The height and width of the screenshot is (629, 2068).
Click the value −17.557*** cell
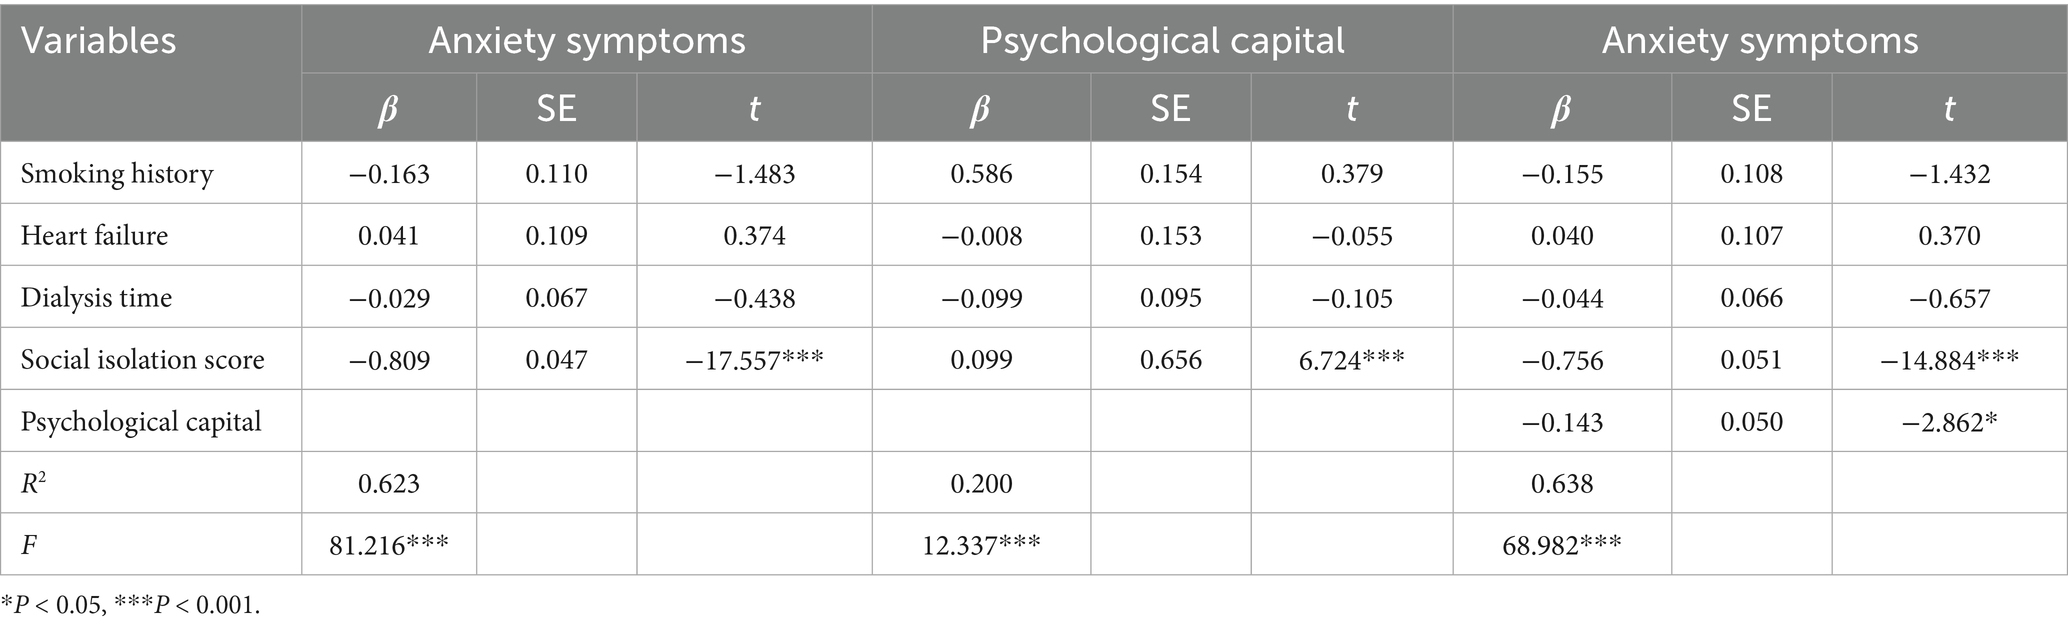754,360
